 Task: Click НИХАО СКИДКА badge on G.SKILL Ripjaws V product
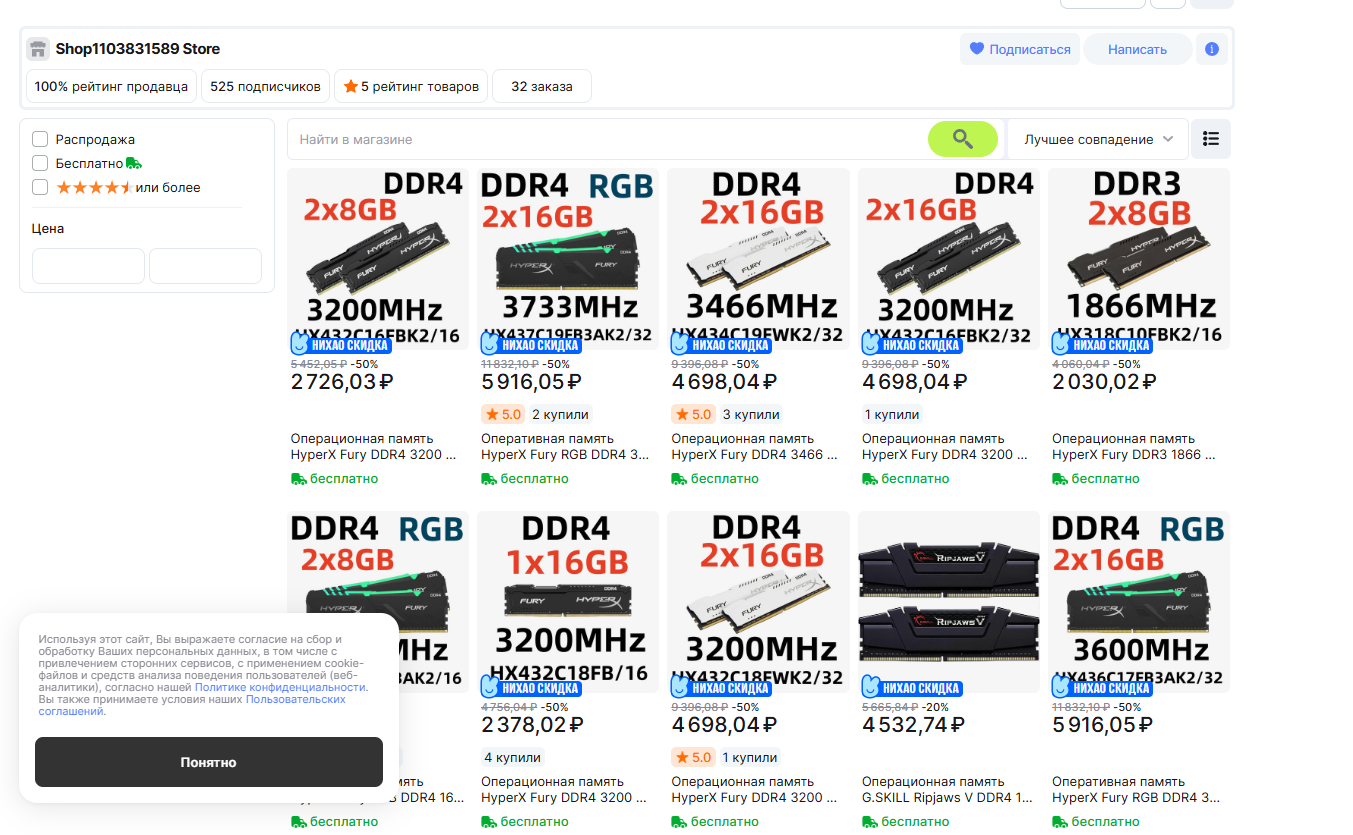click(x=911, y=688)
